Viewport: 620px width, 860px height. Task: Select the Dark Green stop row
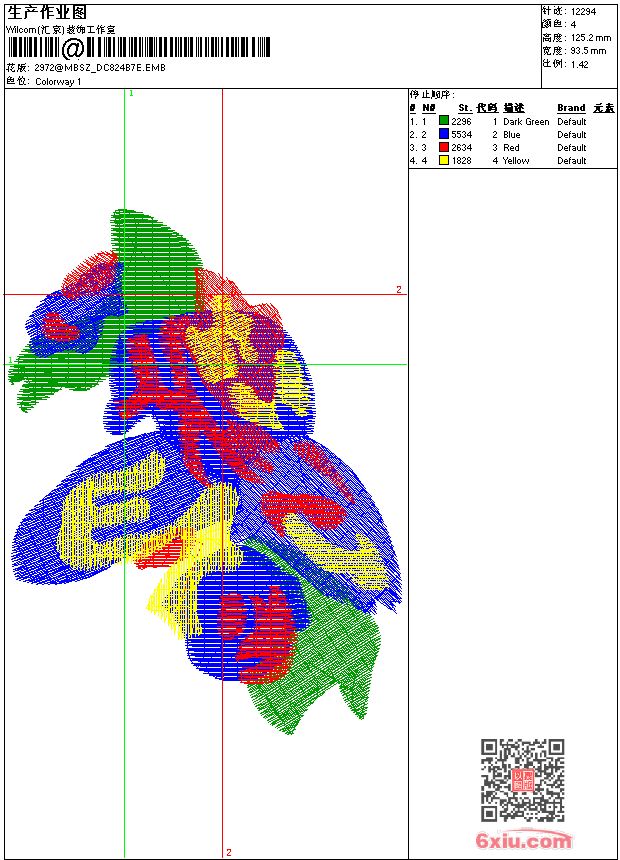[512, 121]
